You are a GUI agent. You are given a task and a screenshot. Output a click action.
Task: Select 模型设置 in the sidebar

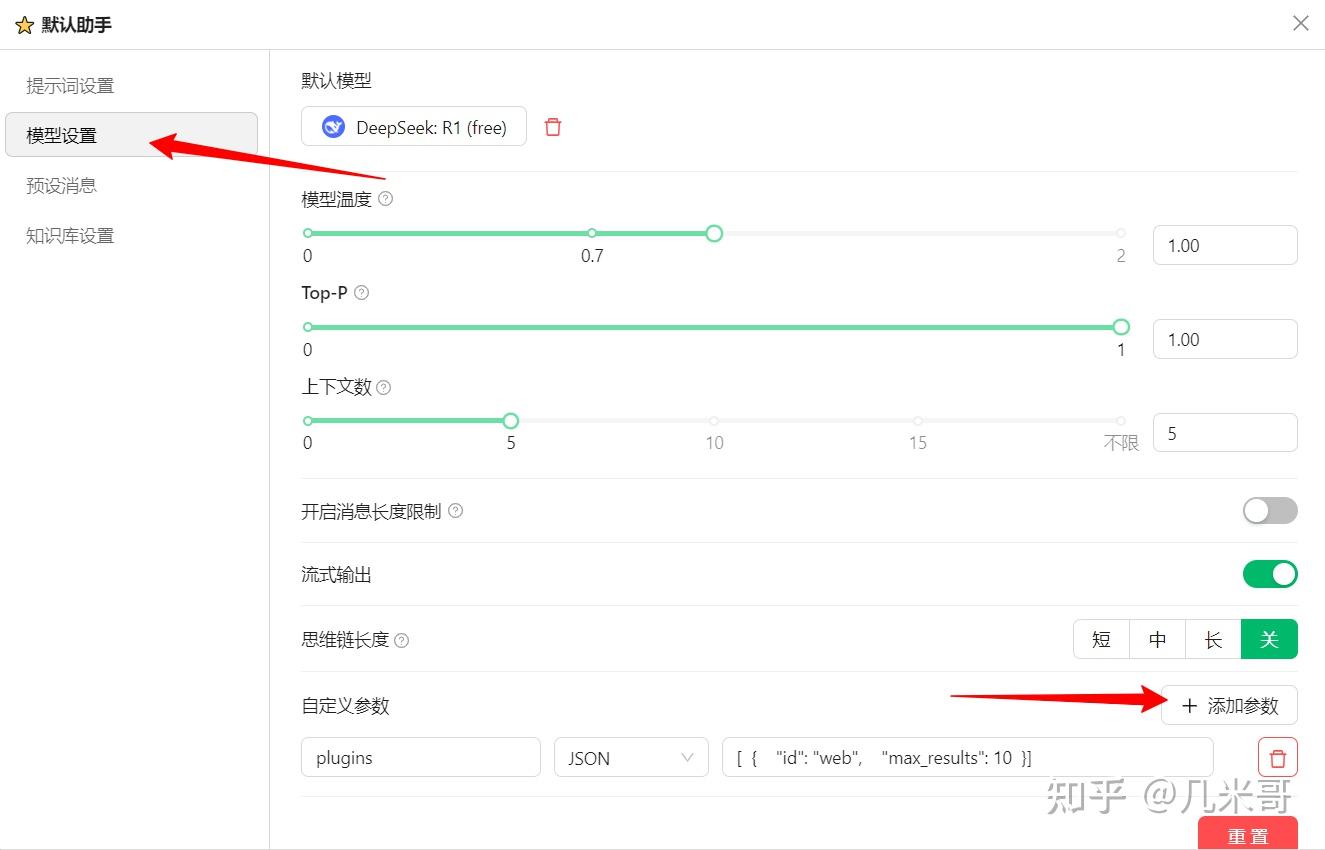tap(131, 135)
